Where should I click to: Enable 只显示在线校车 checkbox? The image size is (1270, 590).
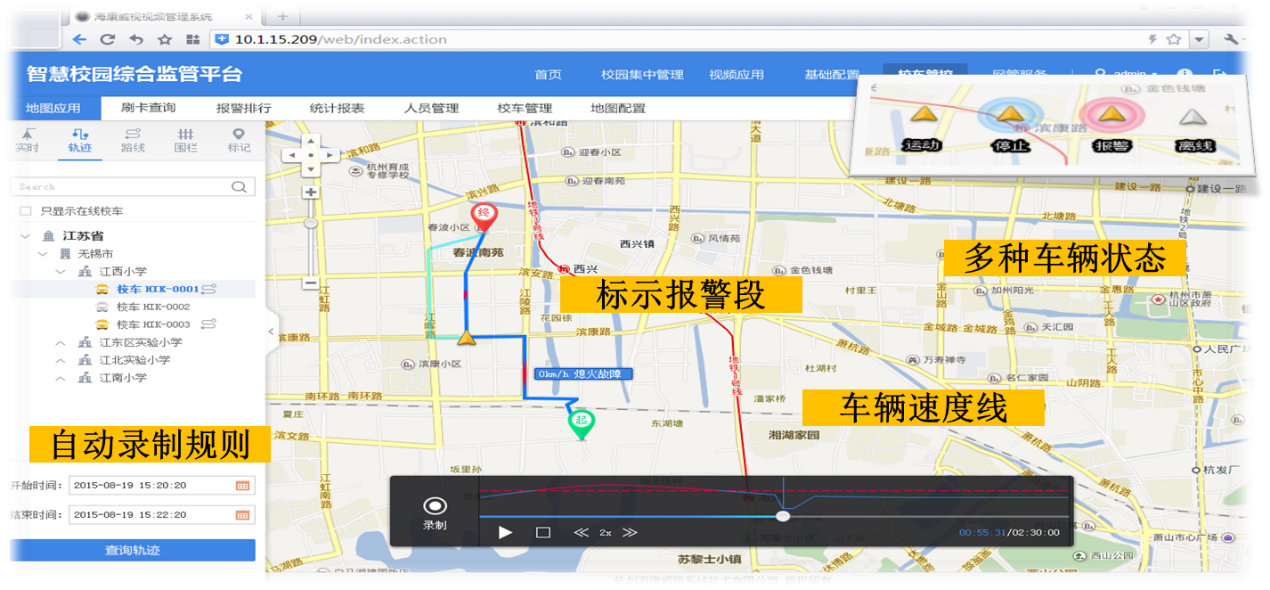coord(26,212)
